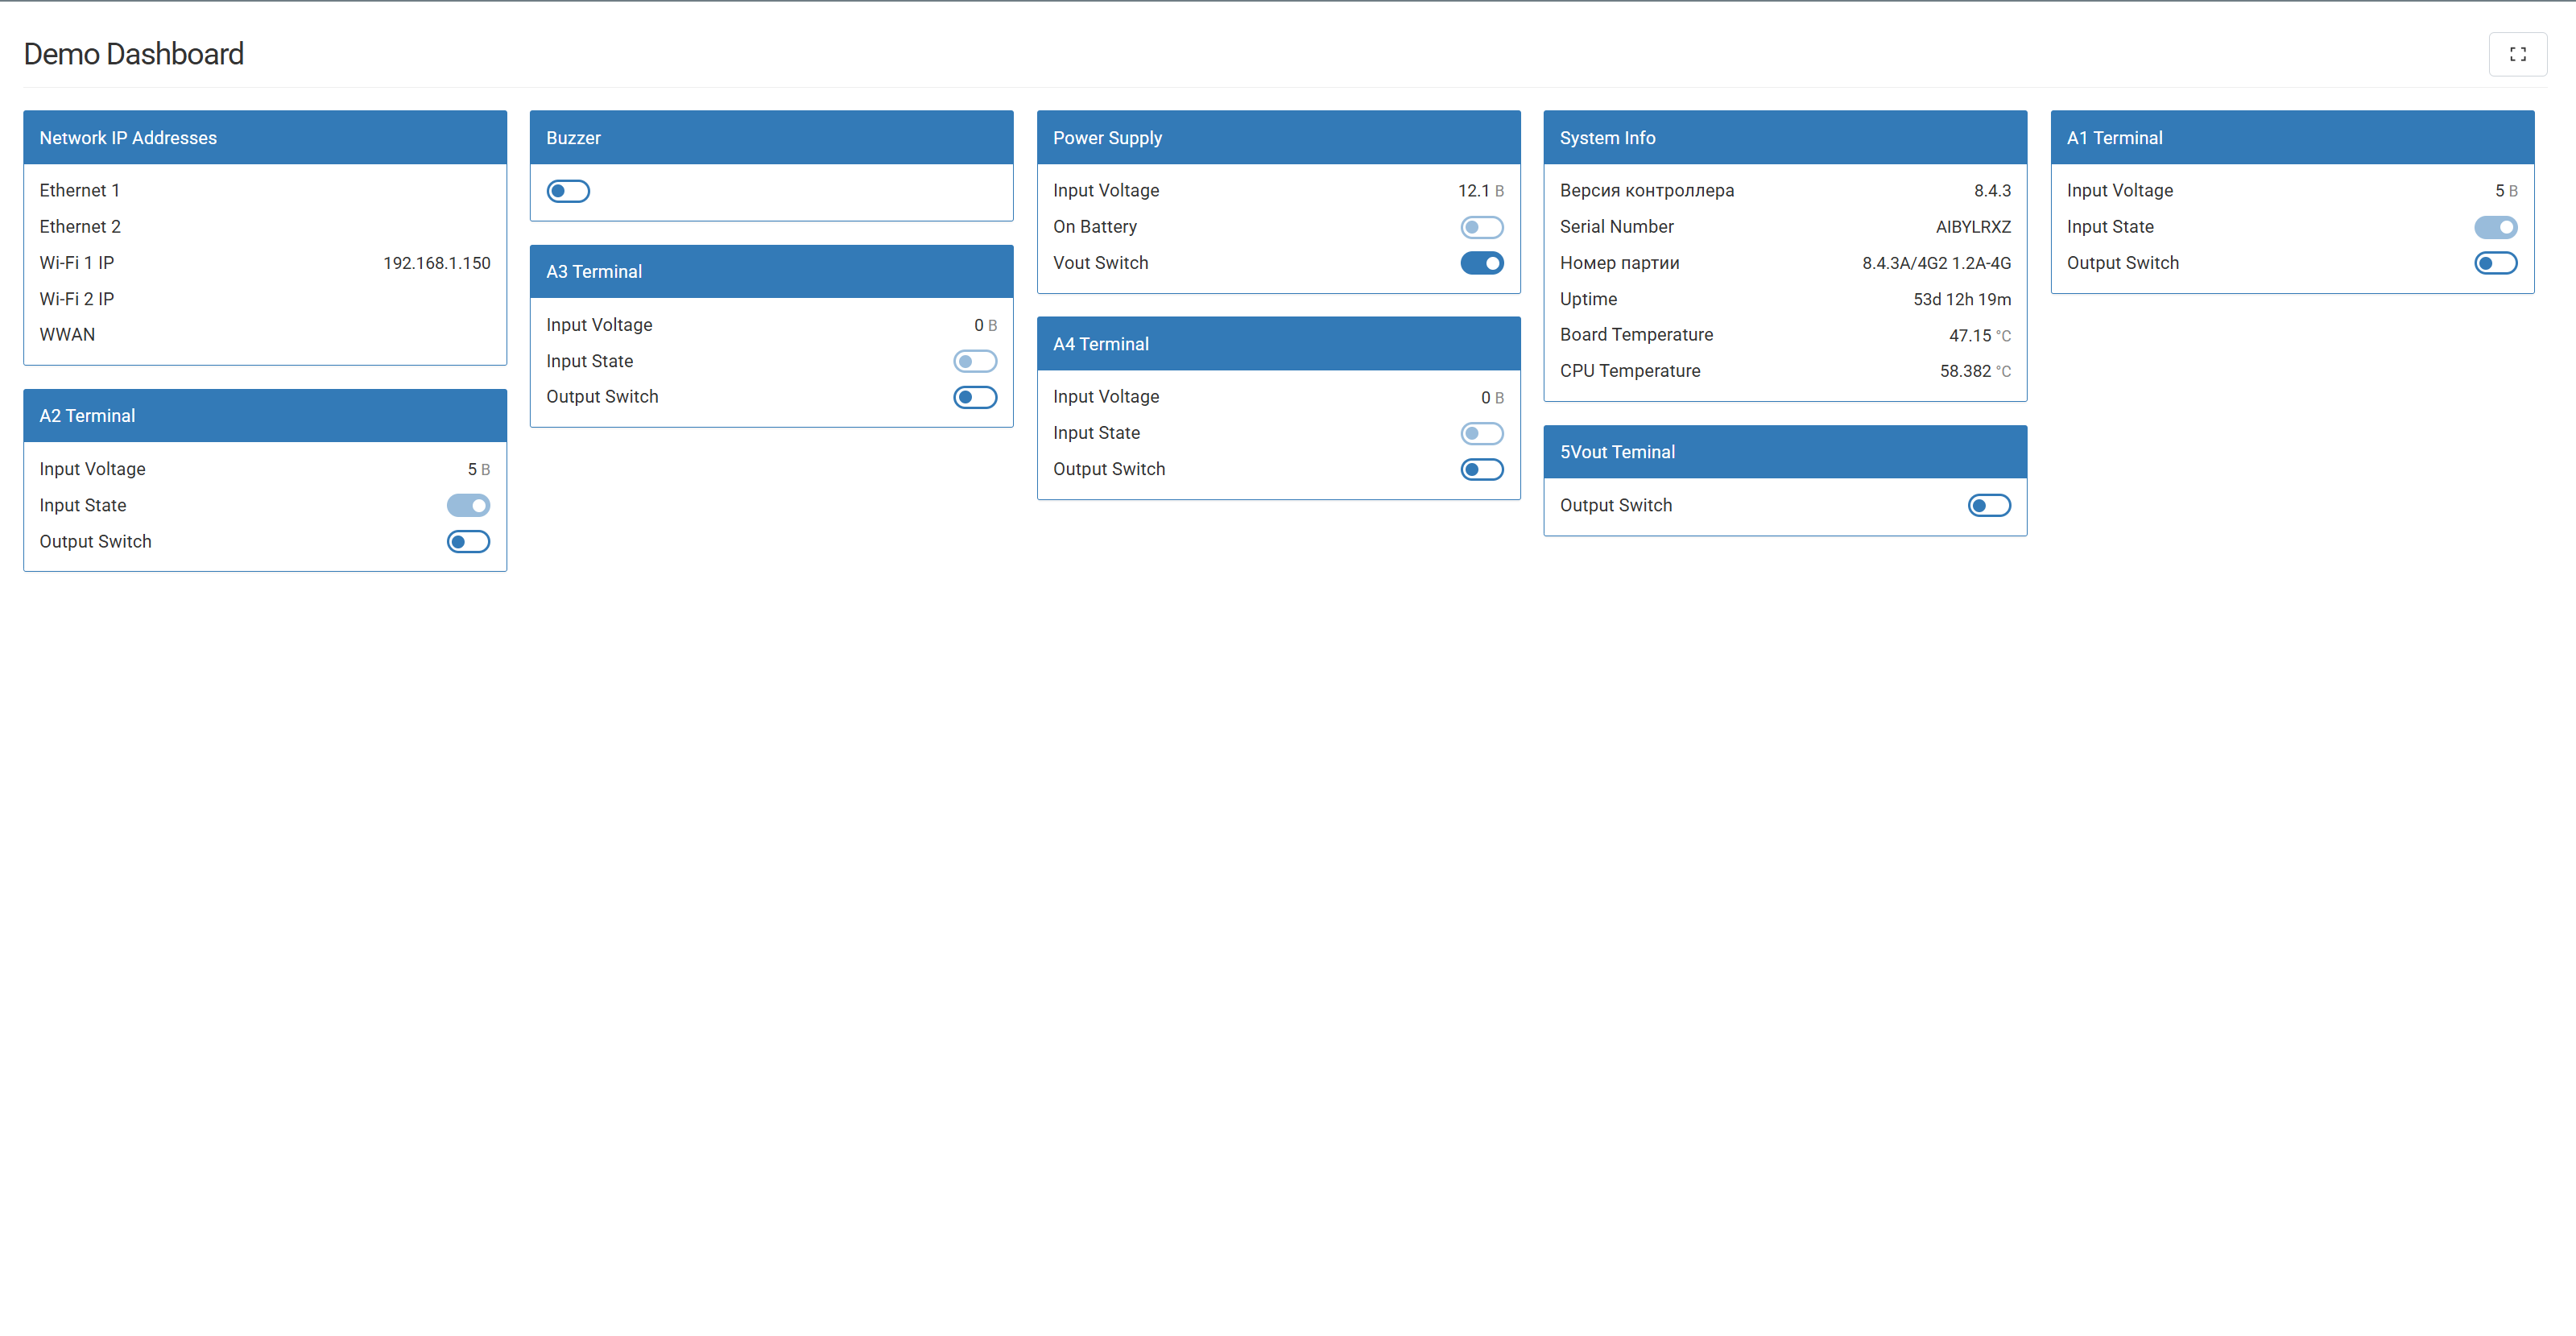This screenshot has width=2576, height=1336.
Task: Toggle A3 Terminal Input State switch
Action: click(975, 361)
